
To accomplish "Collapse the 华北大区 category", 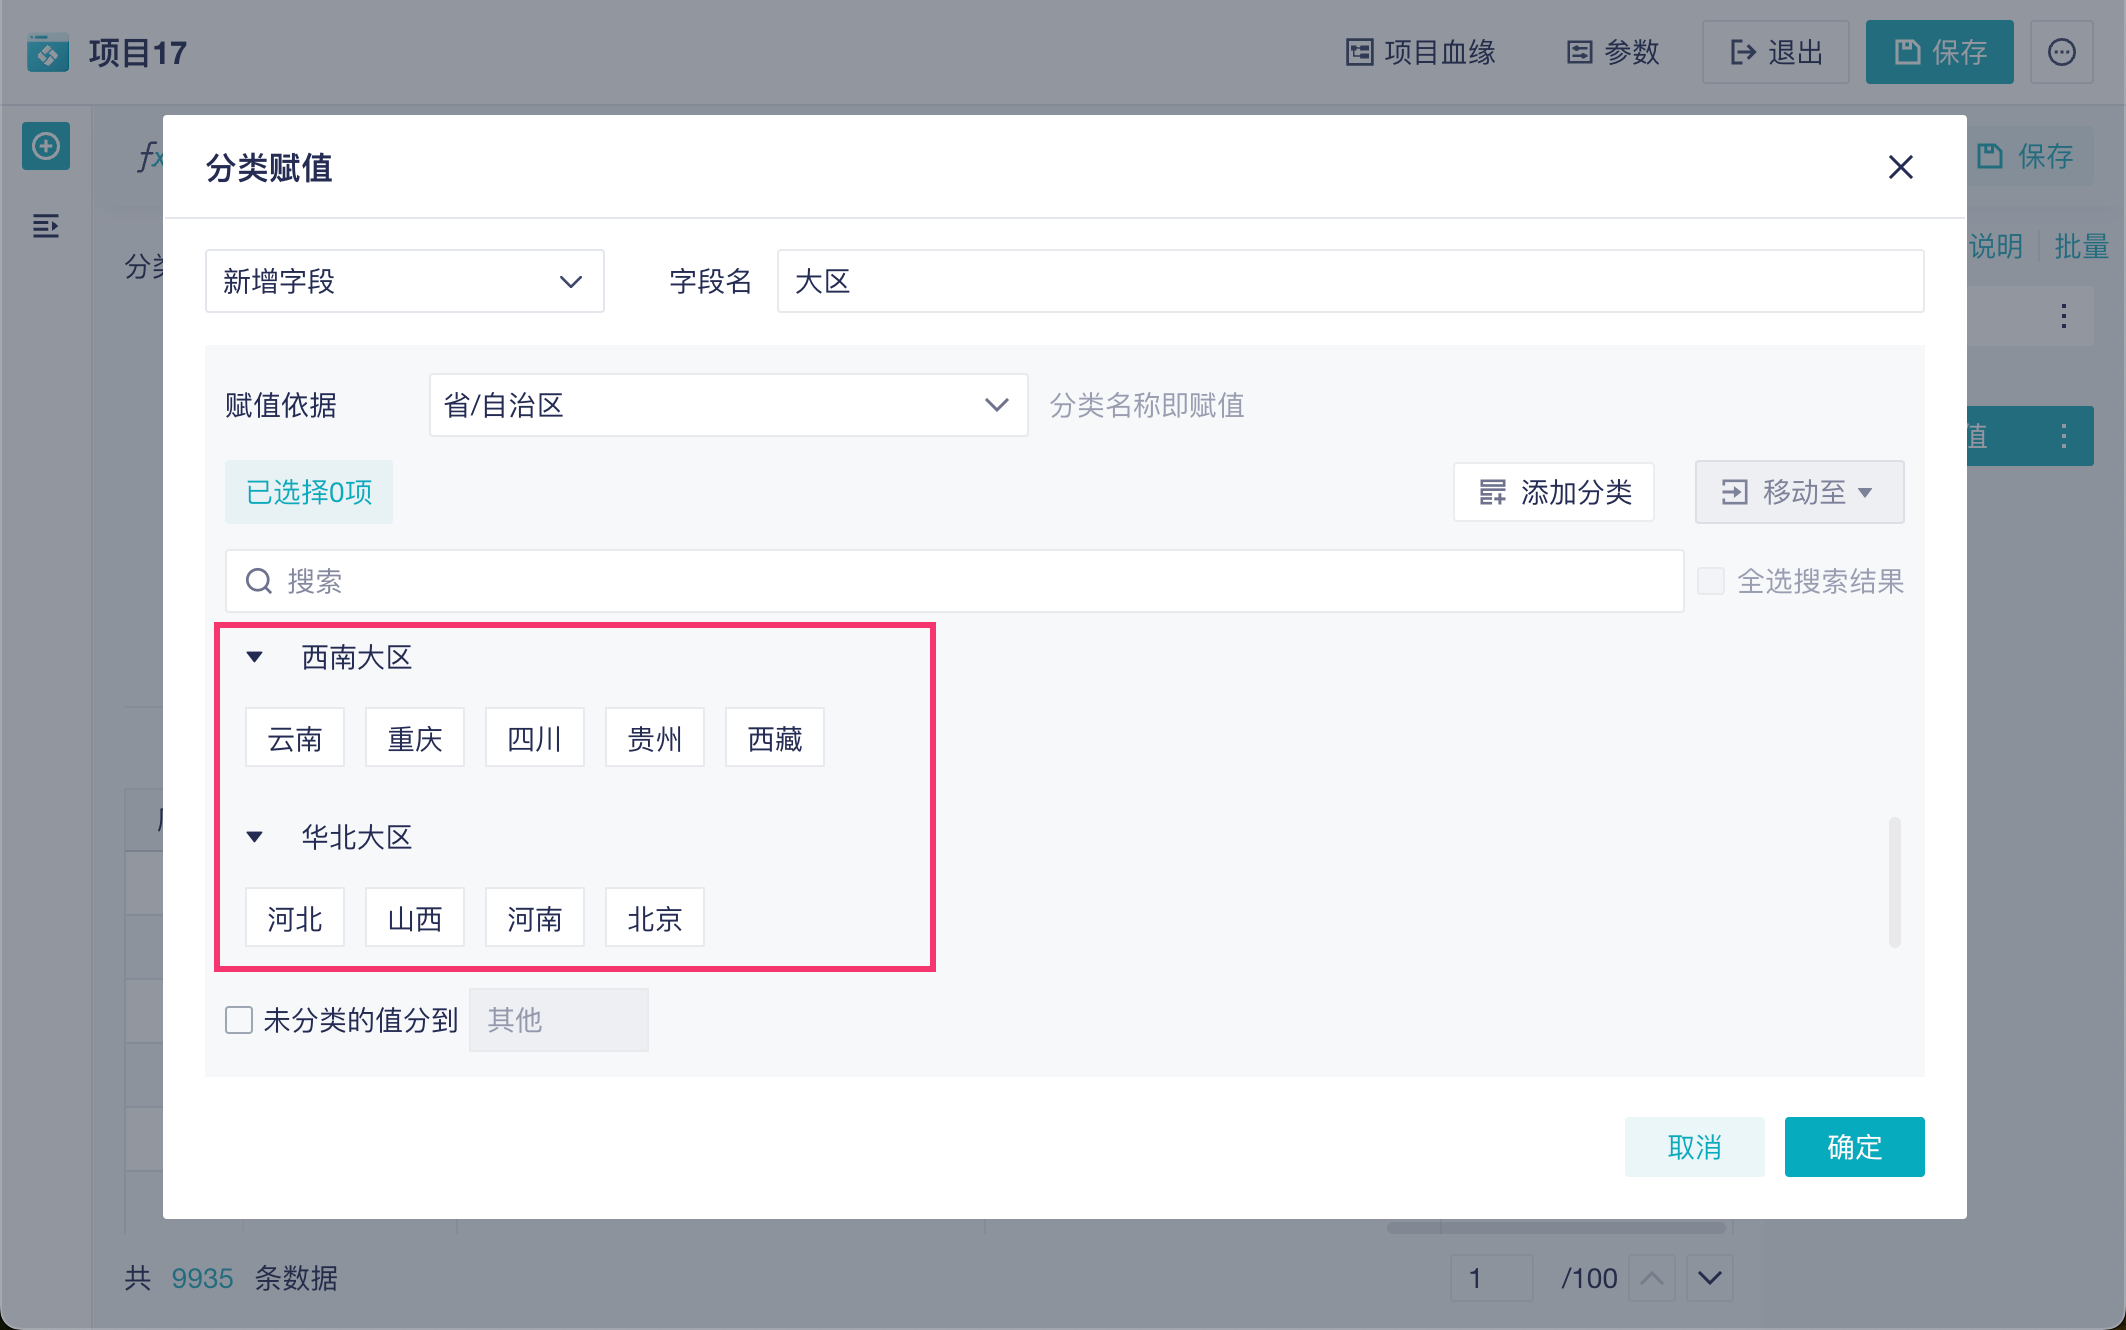I will (x=255, y=837).
